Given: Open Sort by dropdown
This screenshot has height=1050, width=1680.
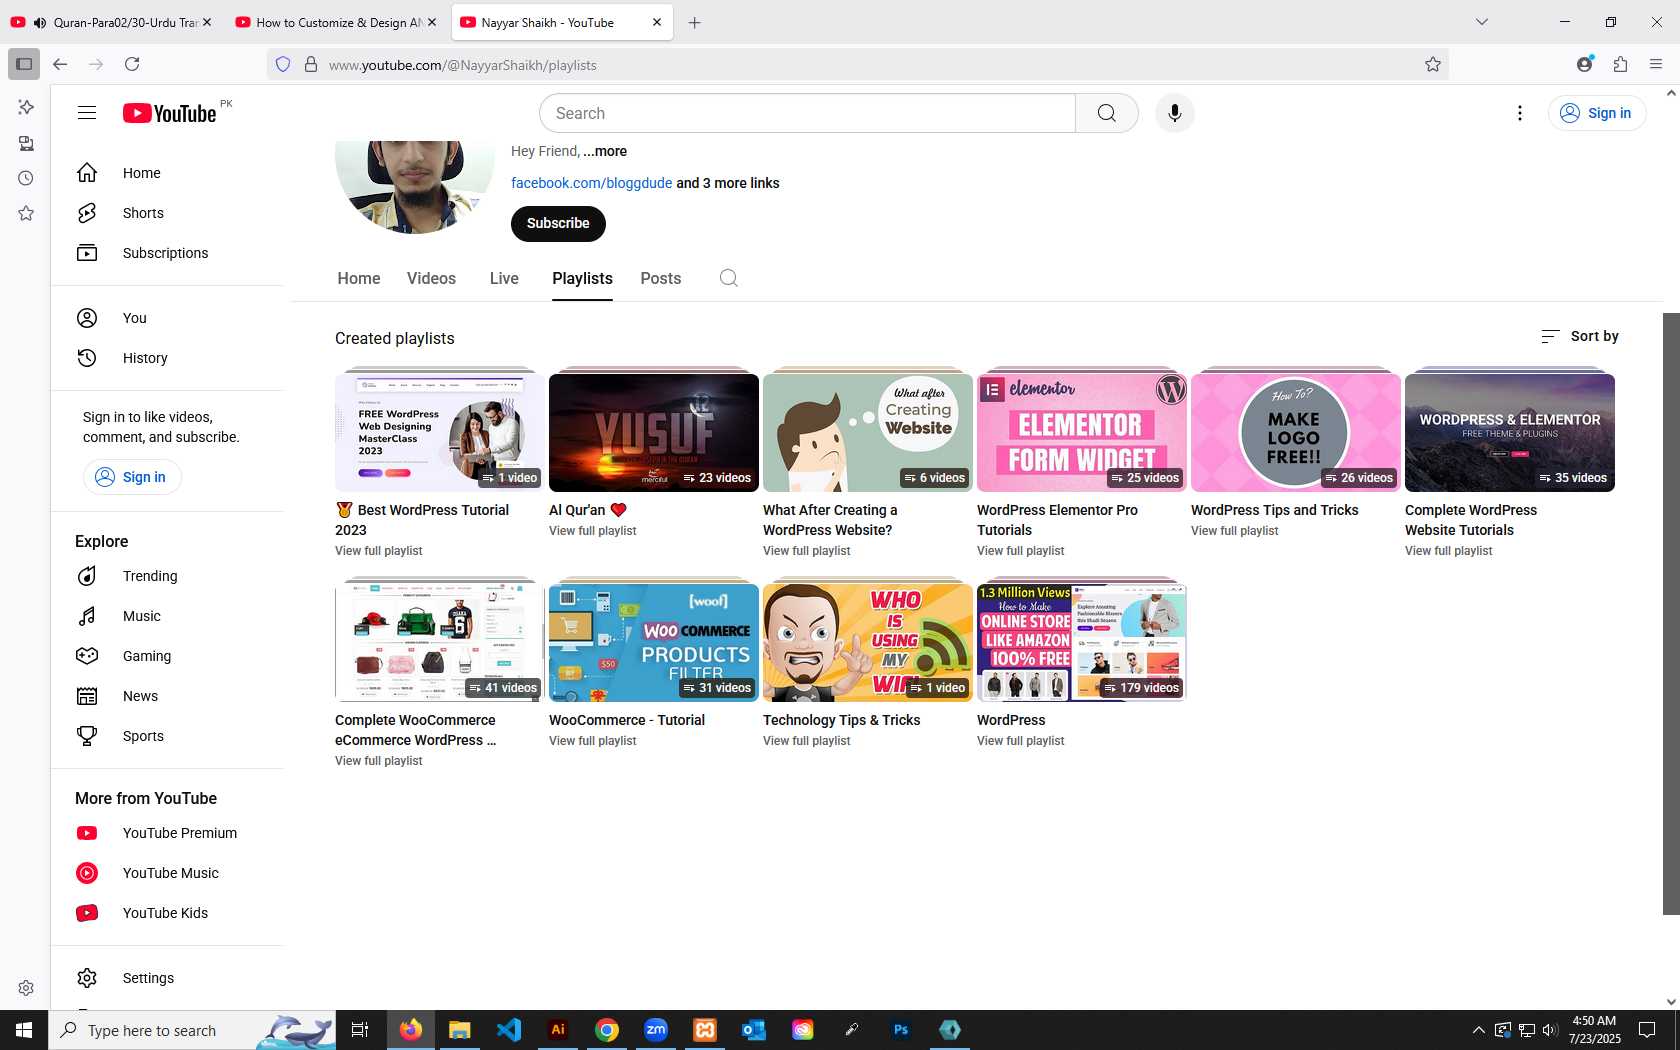Looking at the screenshot, I should point(1580,336).
